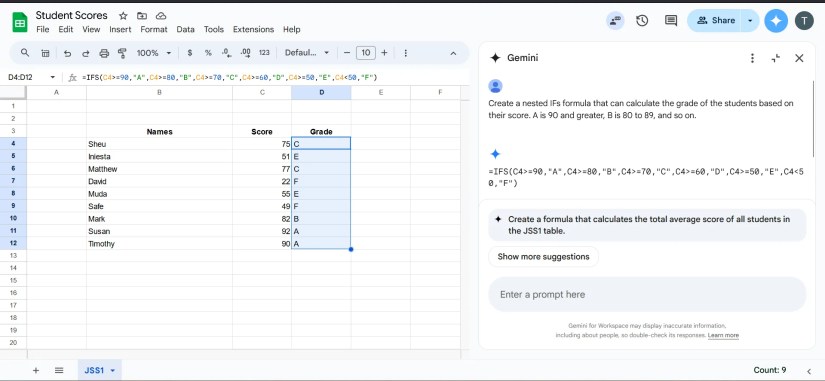The image size is (825, 381).
Task: Click the Student Scores document title
Action: pyautogui.click(x=72, y=15)
